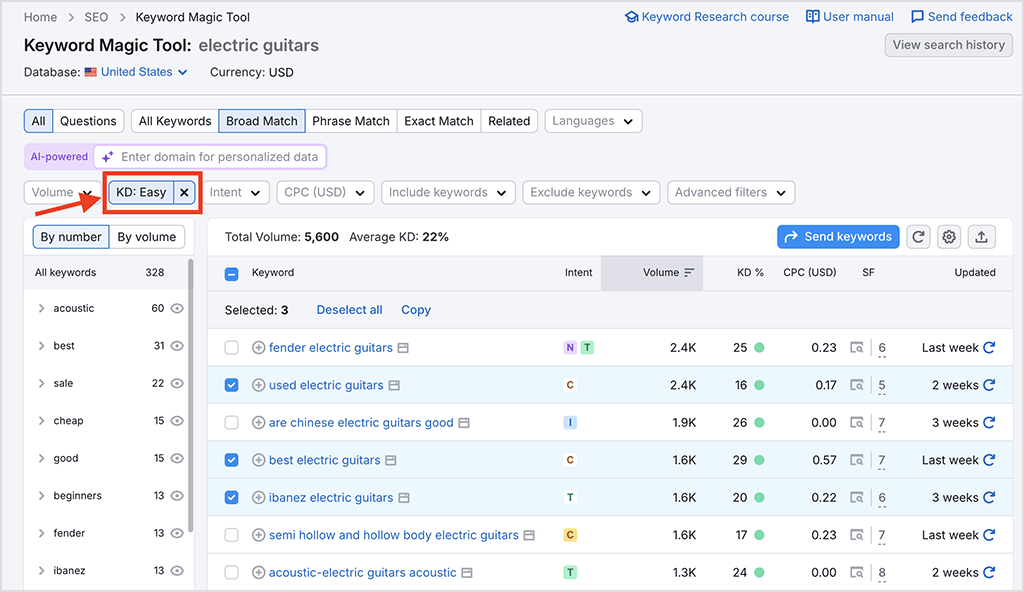Image resolution: width=1024 pixels, height=592 pixels.
Task: Open the Intent filter dropdown
Action: tap(235, 192)
